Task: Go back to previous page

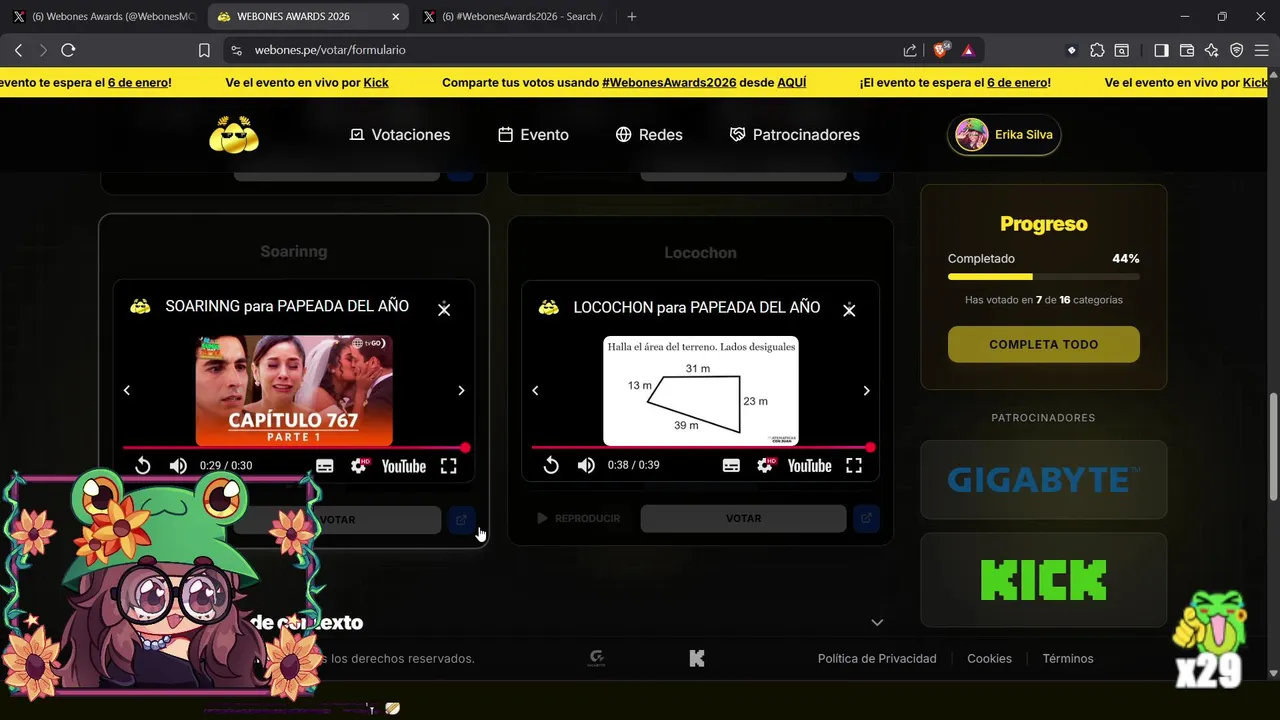Action: tap(18, 50)
